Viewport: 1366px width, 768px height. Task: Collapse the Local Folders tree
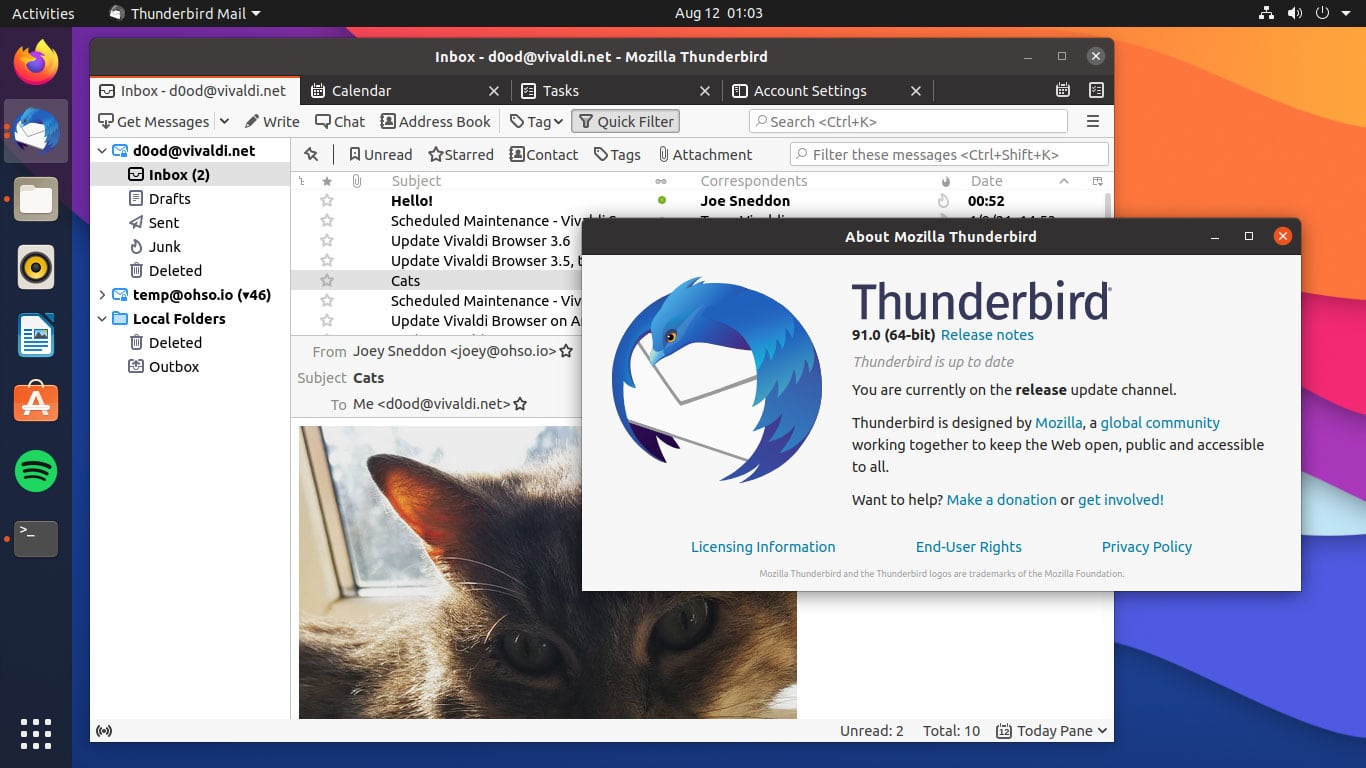(x=102, y=319)
